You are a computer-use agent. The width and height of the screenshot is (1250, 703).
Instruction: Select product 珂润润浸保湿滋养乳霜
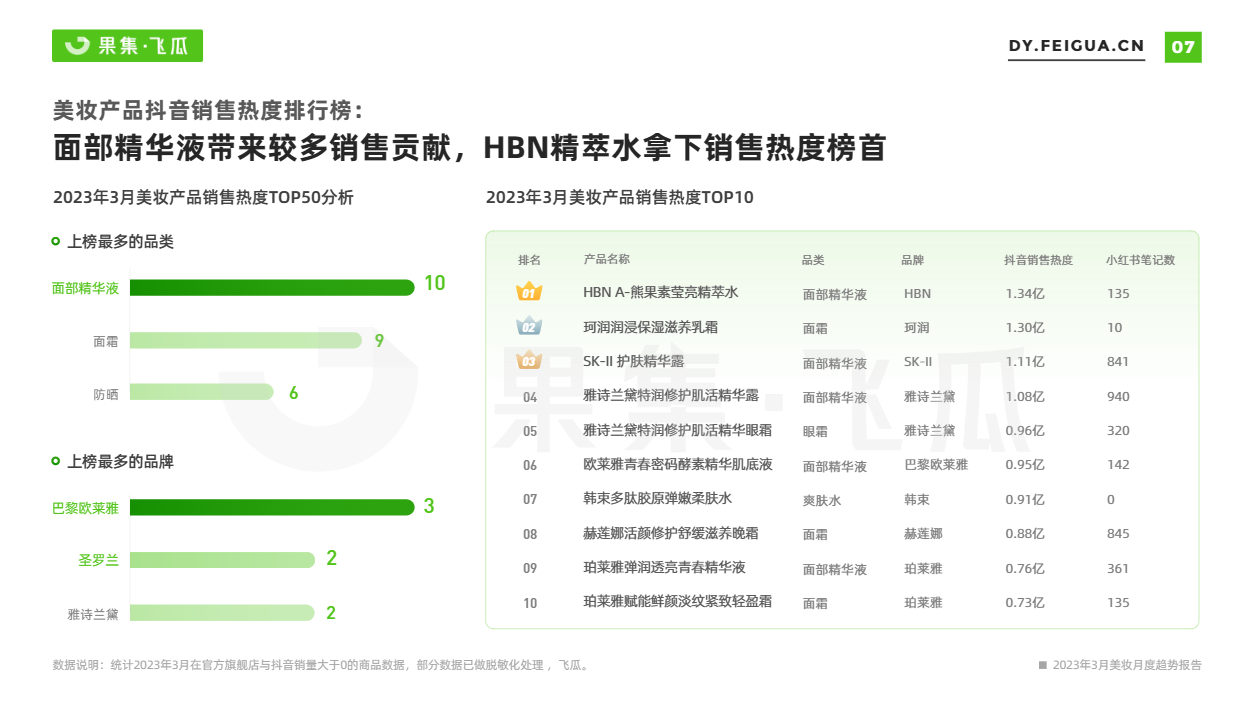pos(650,327)
